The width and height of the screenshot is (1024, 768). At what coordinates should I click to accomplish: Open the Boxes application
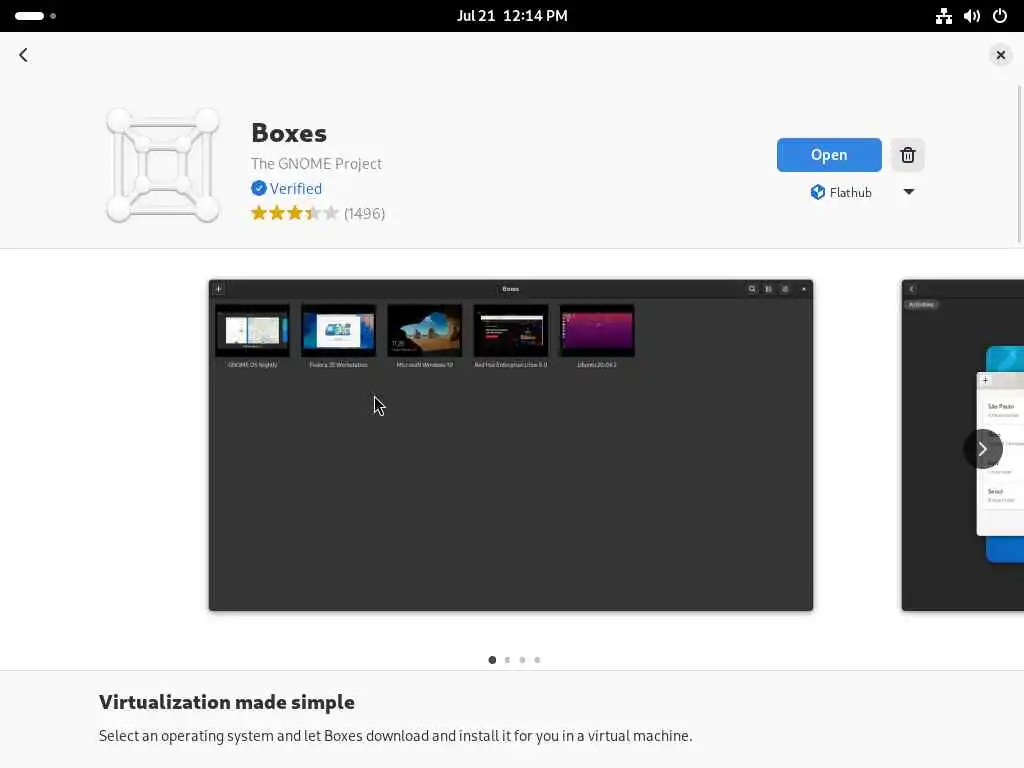point(829,155)
